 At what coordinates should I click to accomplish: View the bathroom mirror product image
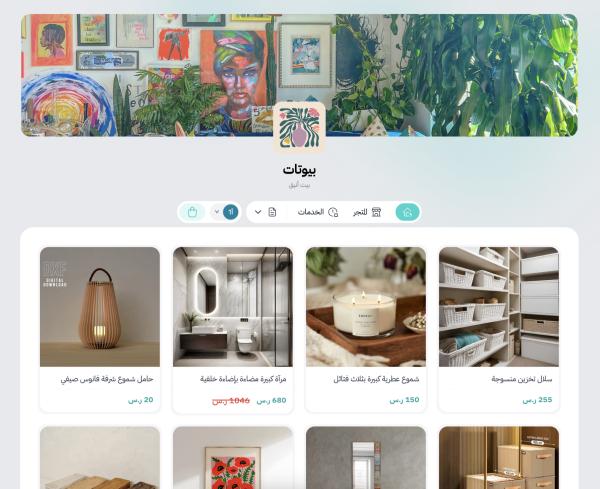[233, 307]
